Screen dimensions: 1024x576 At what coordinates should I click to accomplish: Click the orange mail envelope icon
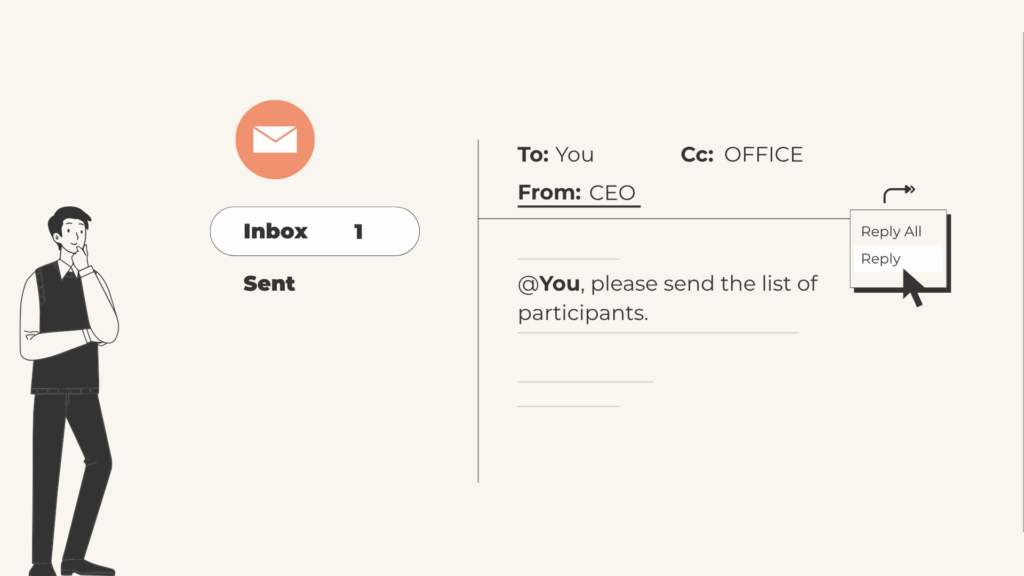tap(275, 139)
